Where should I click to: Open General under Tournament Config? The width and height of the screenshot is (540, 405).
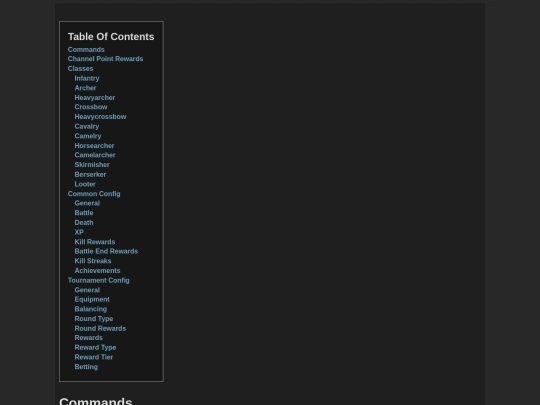pos(87,290)
